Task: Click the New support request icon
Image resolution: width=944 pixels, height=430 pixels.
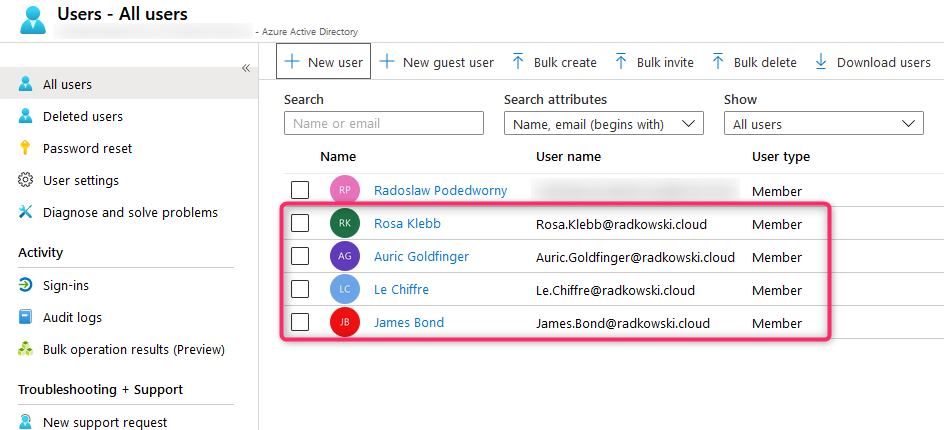Action: (26, 422)
